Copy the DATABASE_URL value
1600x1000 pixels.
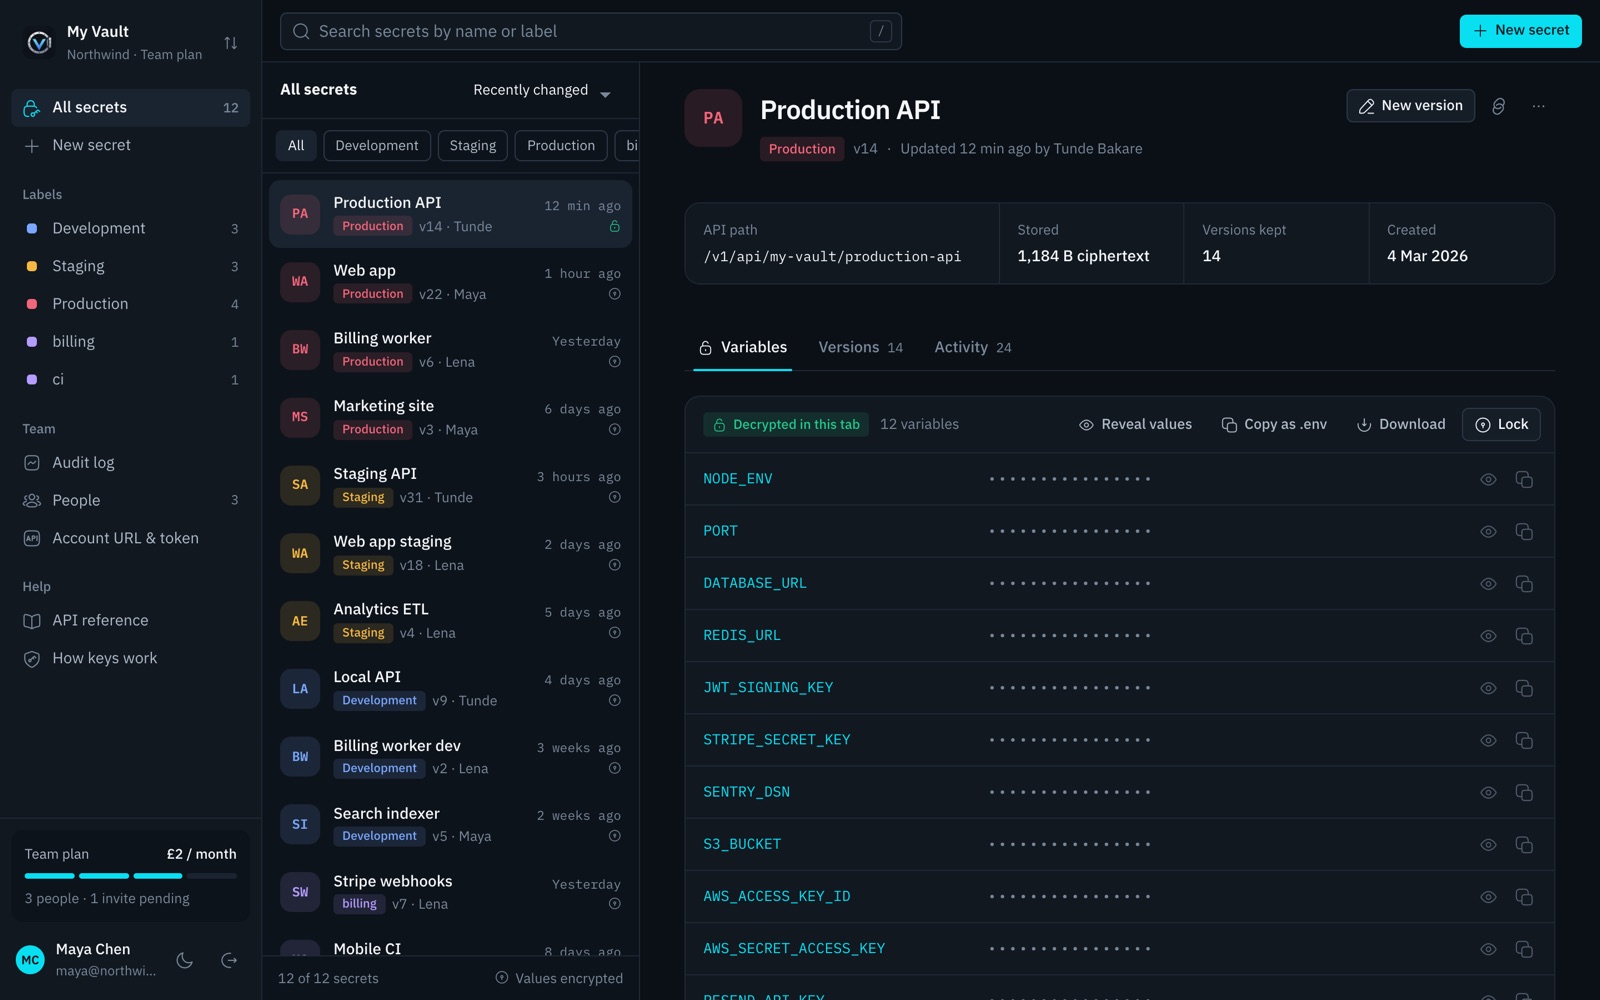(x=1524, y=583)
